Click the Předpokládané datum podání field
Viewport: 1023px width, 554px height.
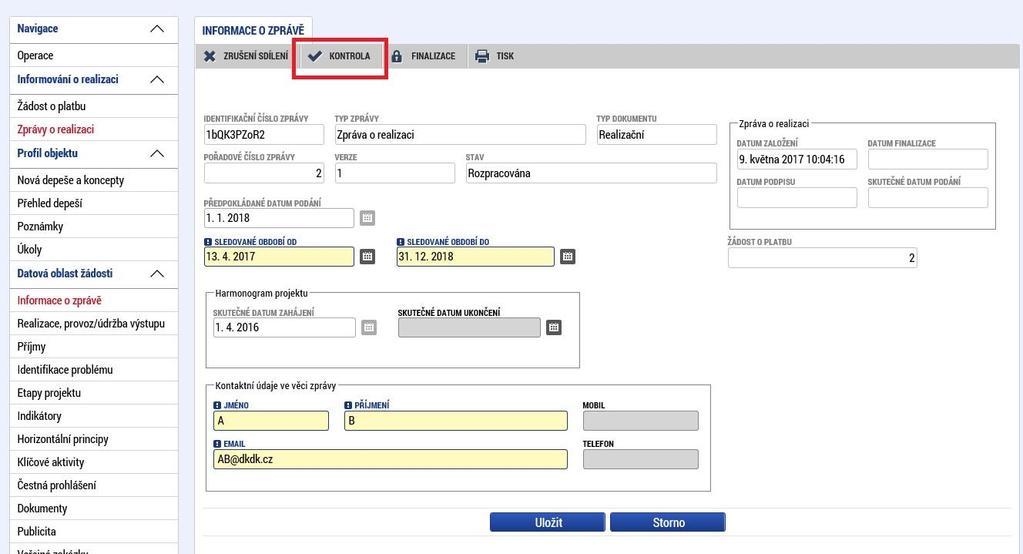279,218
